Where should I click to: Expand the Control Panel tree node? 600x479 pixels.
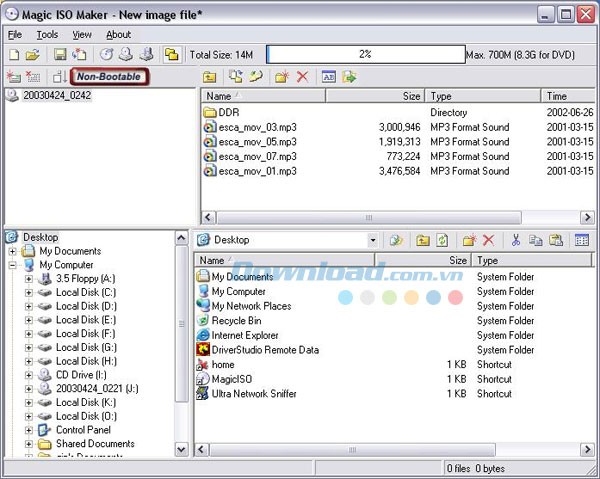pyautogui.click(x=29, y=430)
